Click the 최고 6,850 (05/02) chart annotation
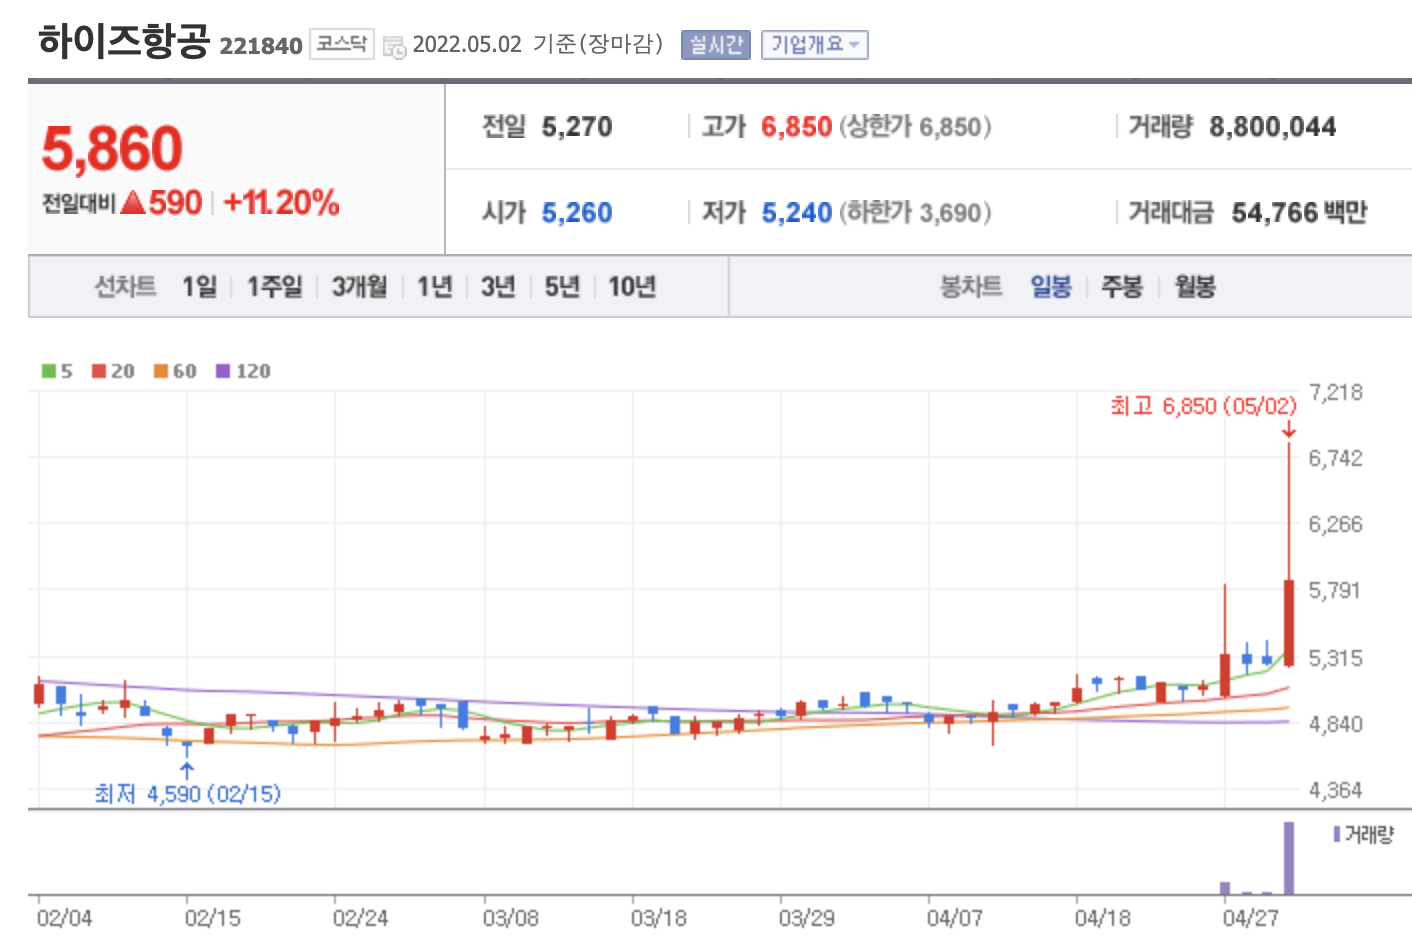Image resolution: width=1412 pixels, height=950 pixels. click(x=1203, y=406)
